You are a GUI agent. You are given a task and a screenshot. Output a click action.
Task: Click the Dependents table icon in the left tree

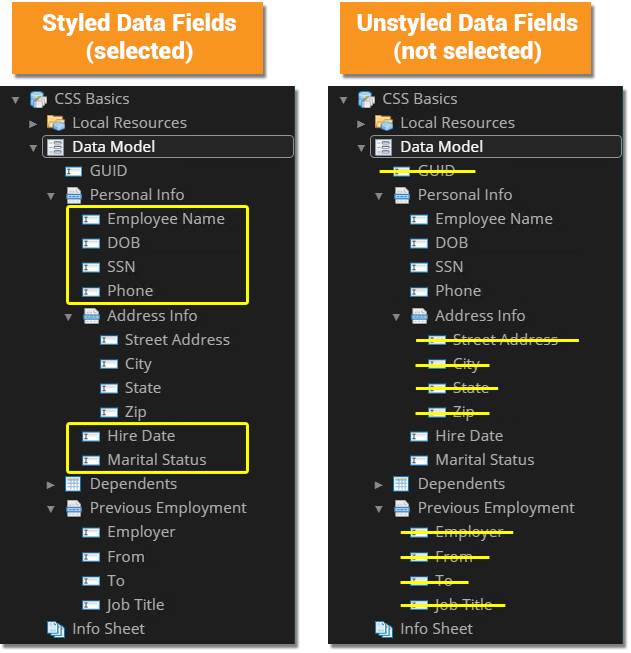[x=74, y=484]
